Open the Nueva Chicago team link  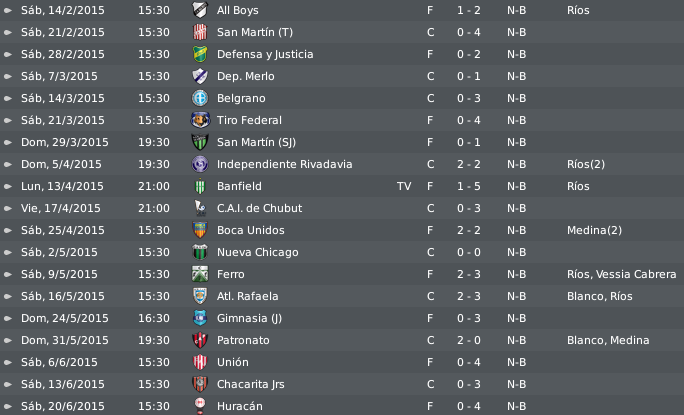click(x=257, y=252)
